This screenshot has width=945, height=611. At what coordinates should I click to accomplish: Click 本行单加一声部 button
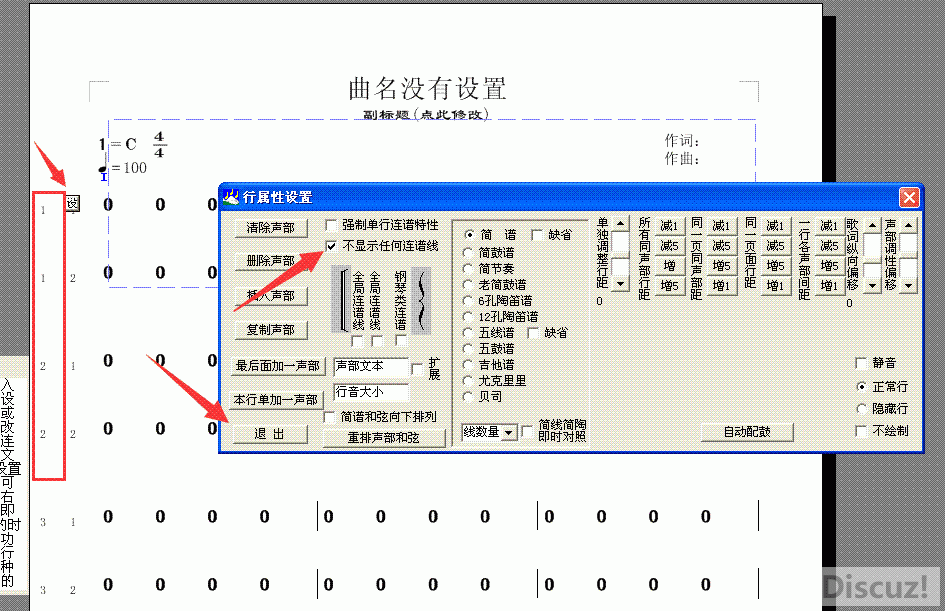point(276,400)
